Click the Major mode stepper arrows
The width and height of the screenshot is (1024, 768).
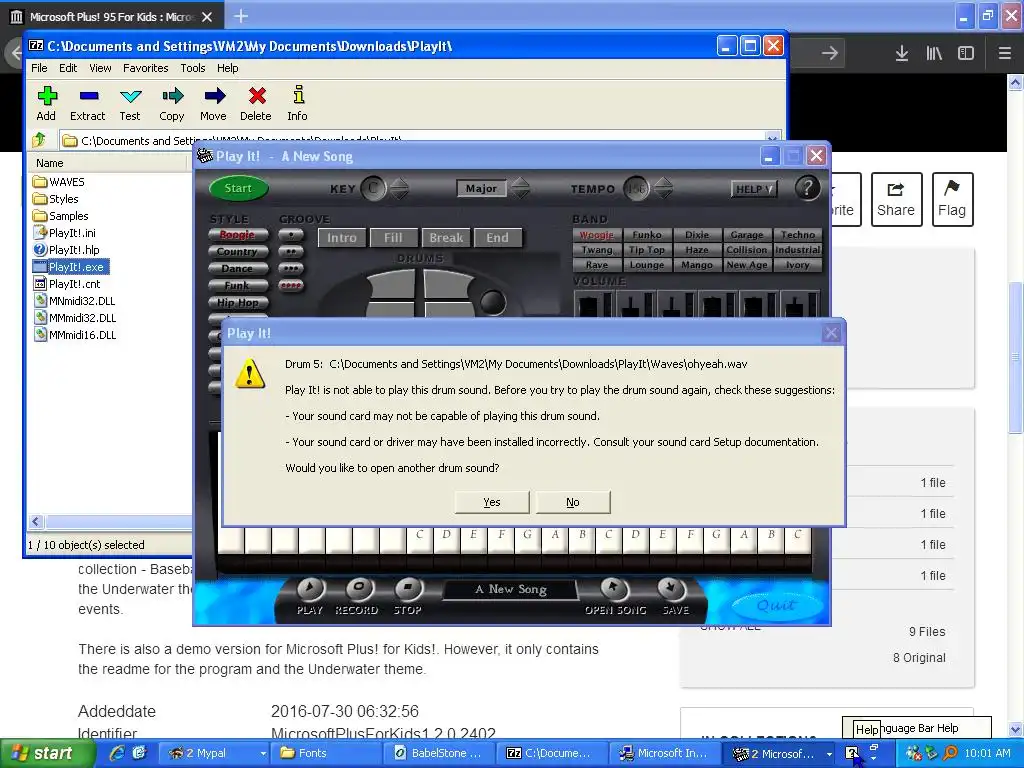click(520, 188)
